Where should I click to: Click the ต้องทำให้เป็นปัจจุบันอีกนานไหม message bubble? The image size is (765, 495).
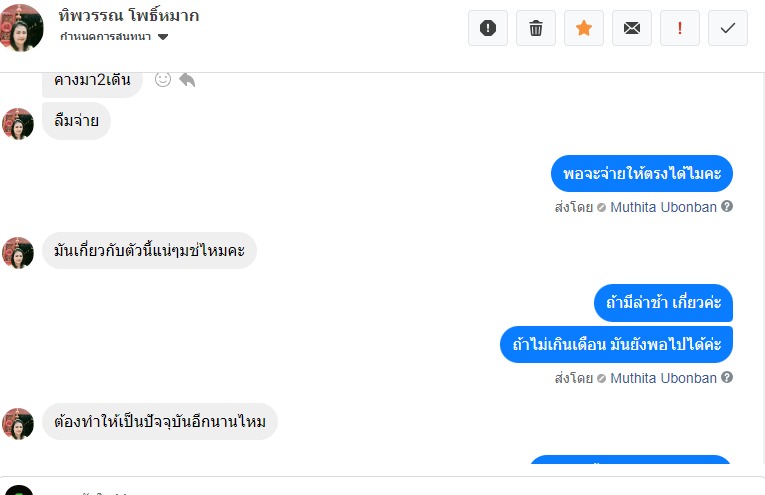pos(160,422)
